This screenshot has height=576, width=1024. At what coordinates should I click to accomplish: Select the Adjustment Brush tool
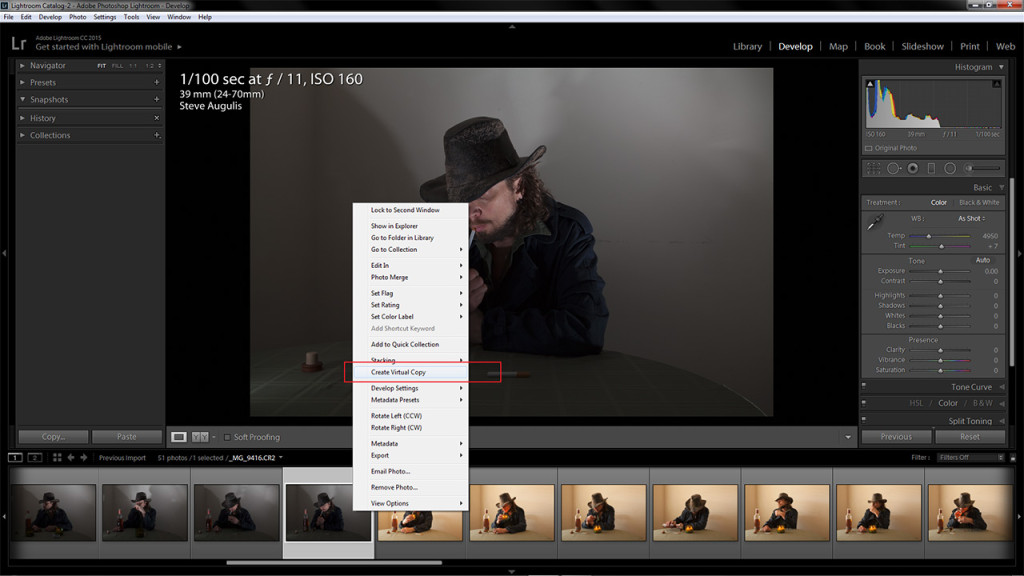coord(970,167)
